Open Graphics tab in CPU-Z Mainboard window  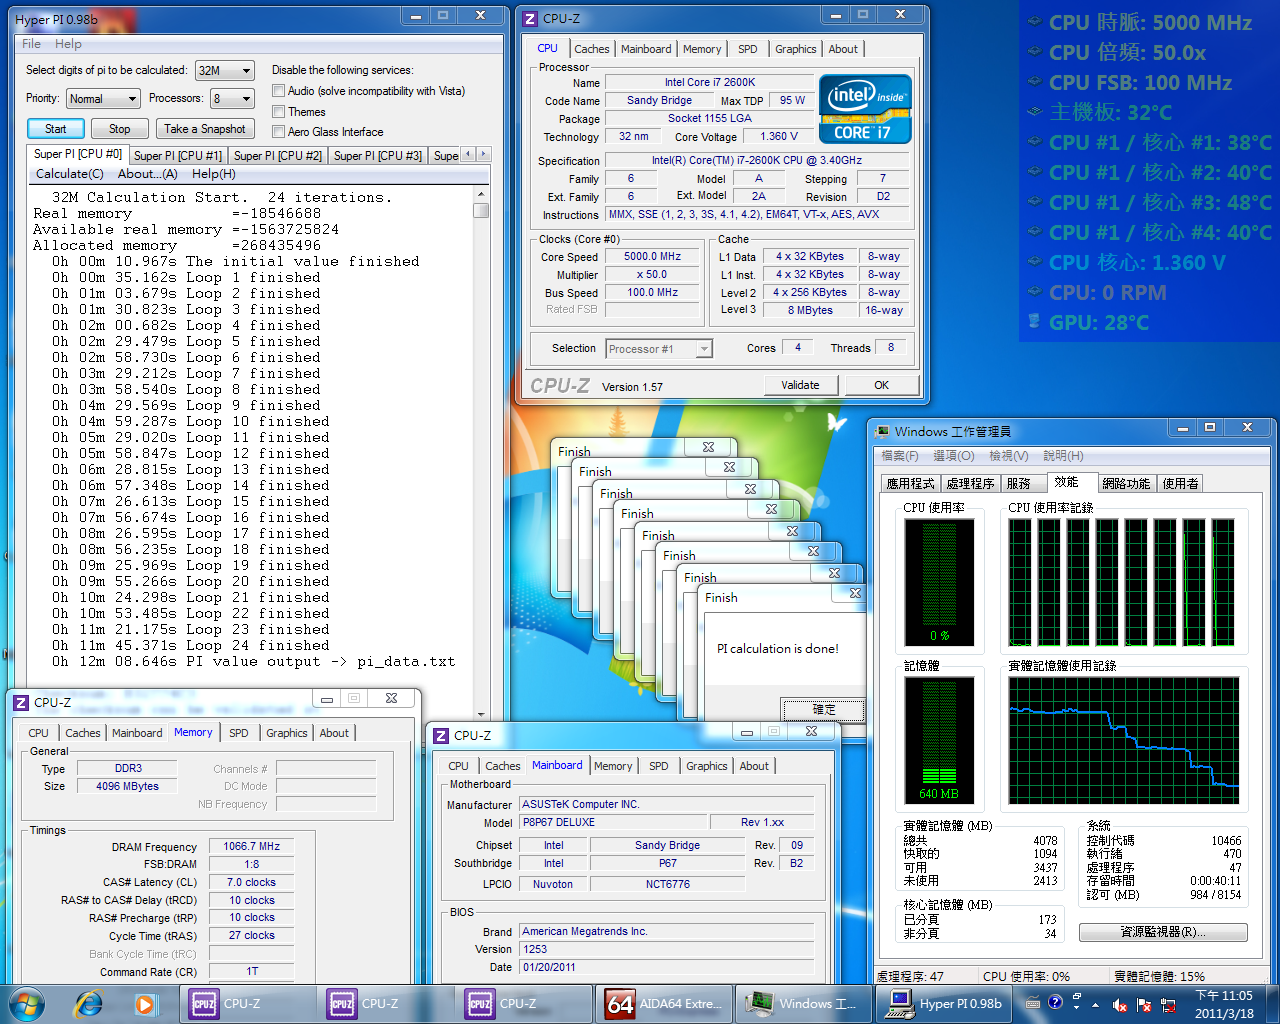click(706, 766)
